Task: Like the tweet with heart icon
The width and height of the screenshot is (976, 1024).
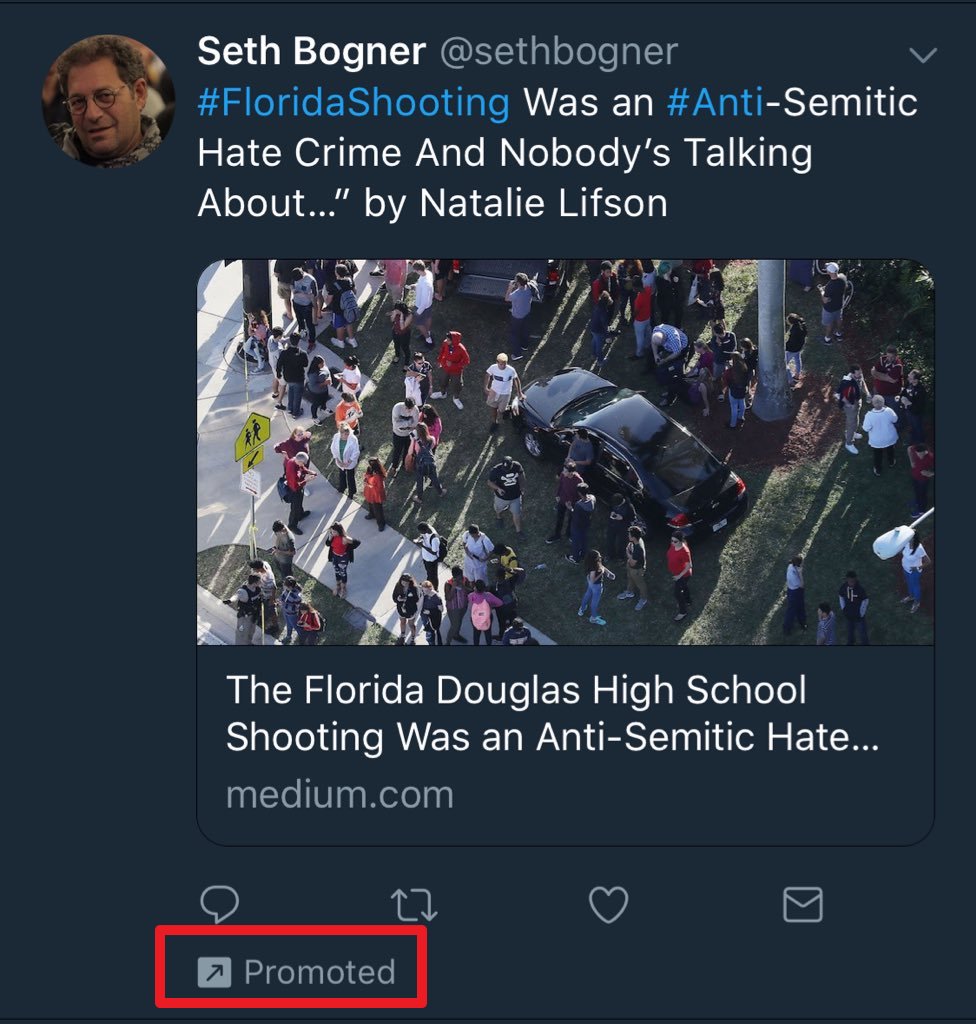Action: coord(607,904)
